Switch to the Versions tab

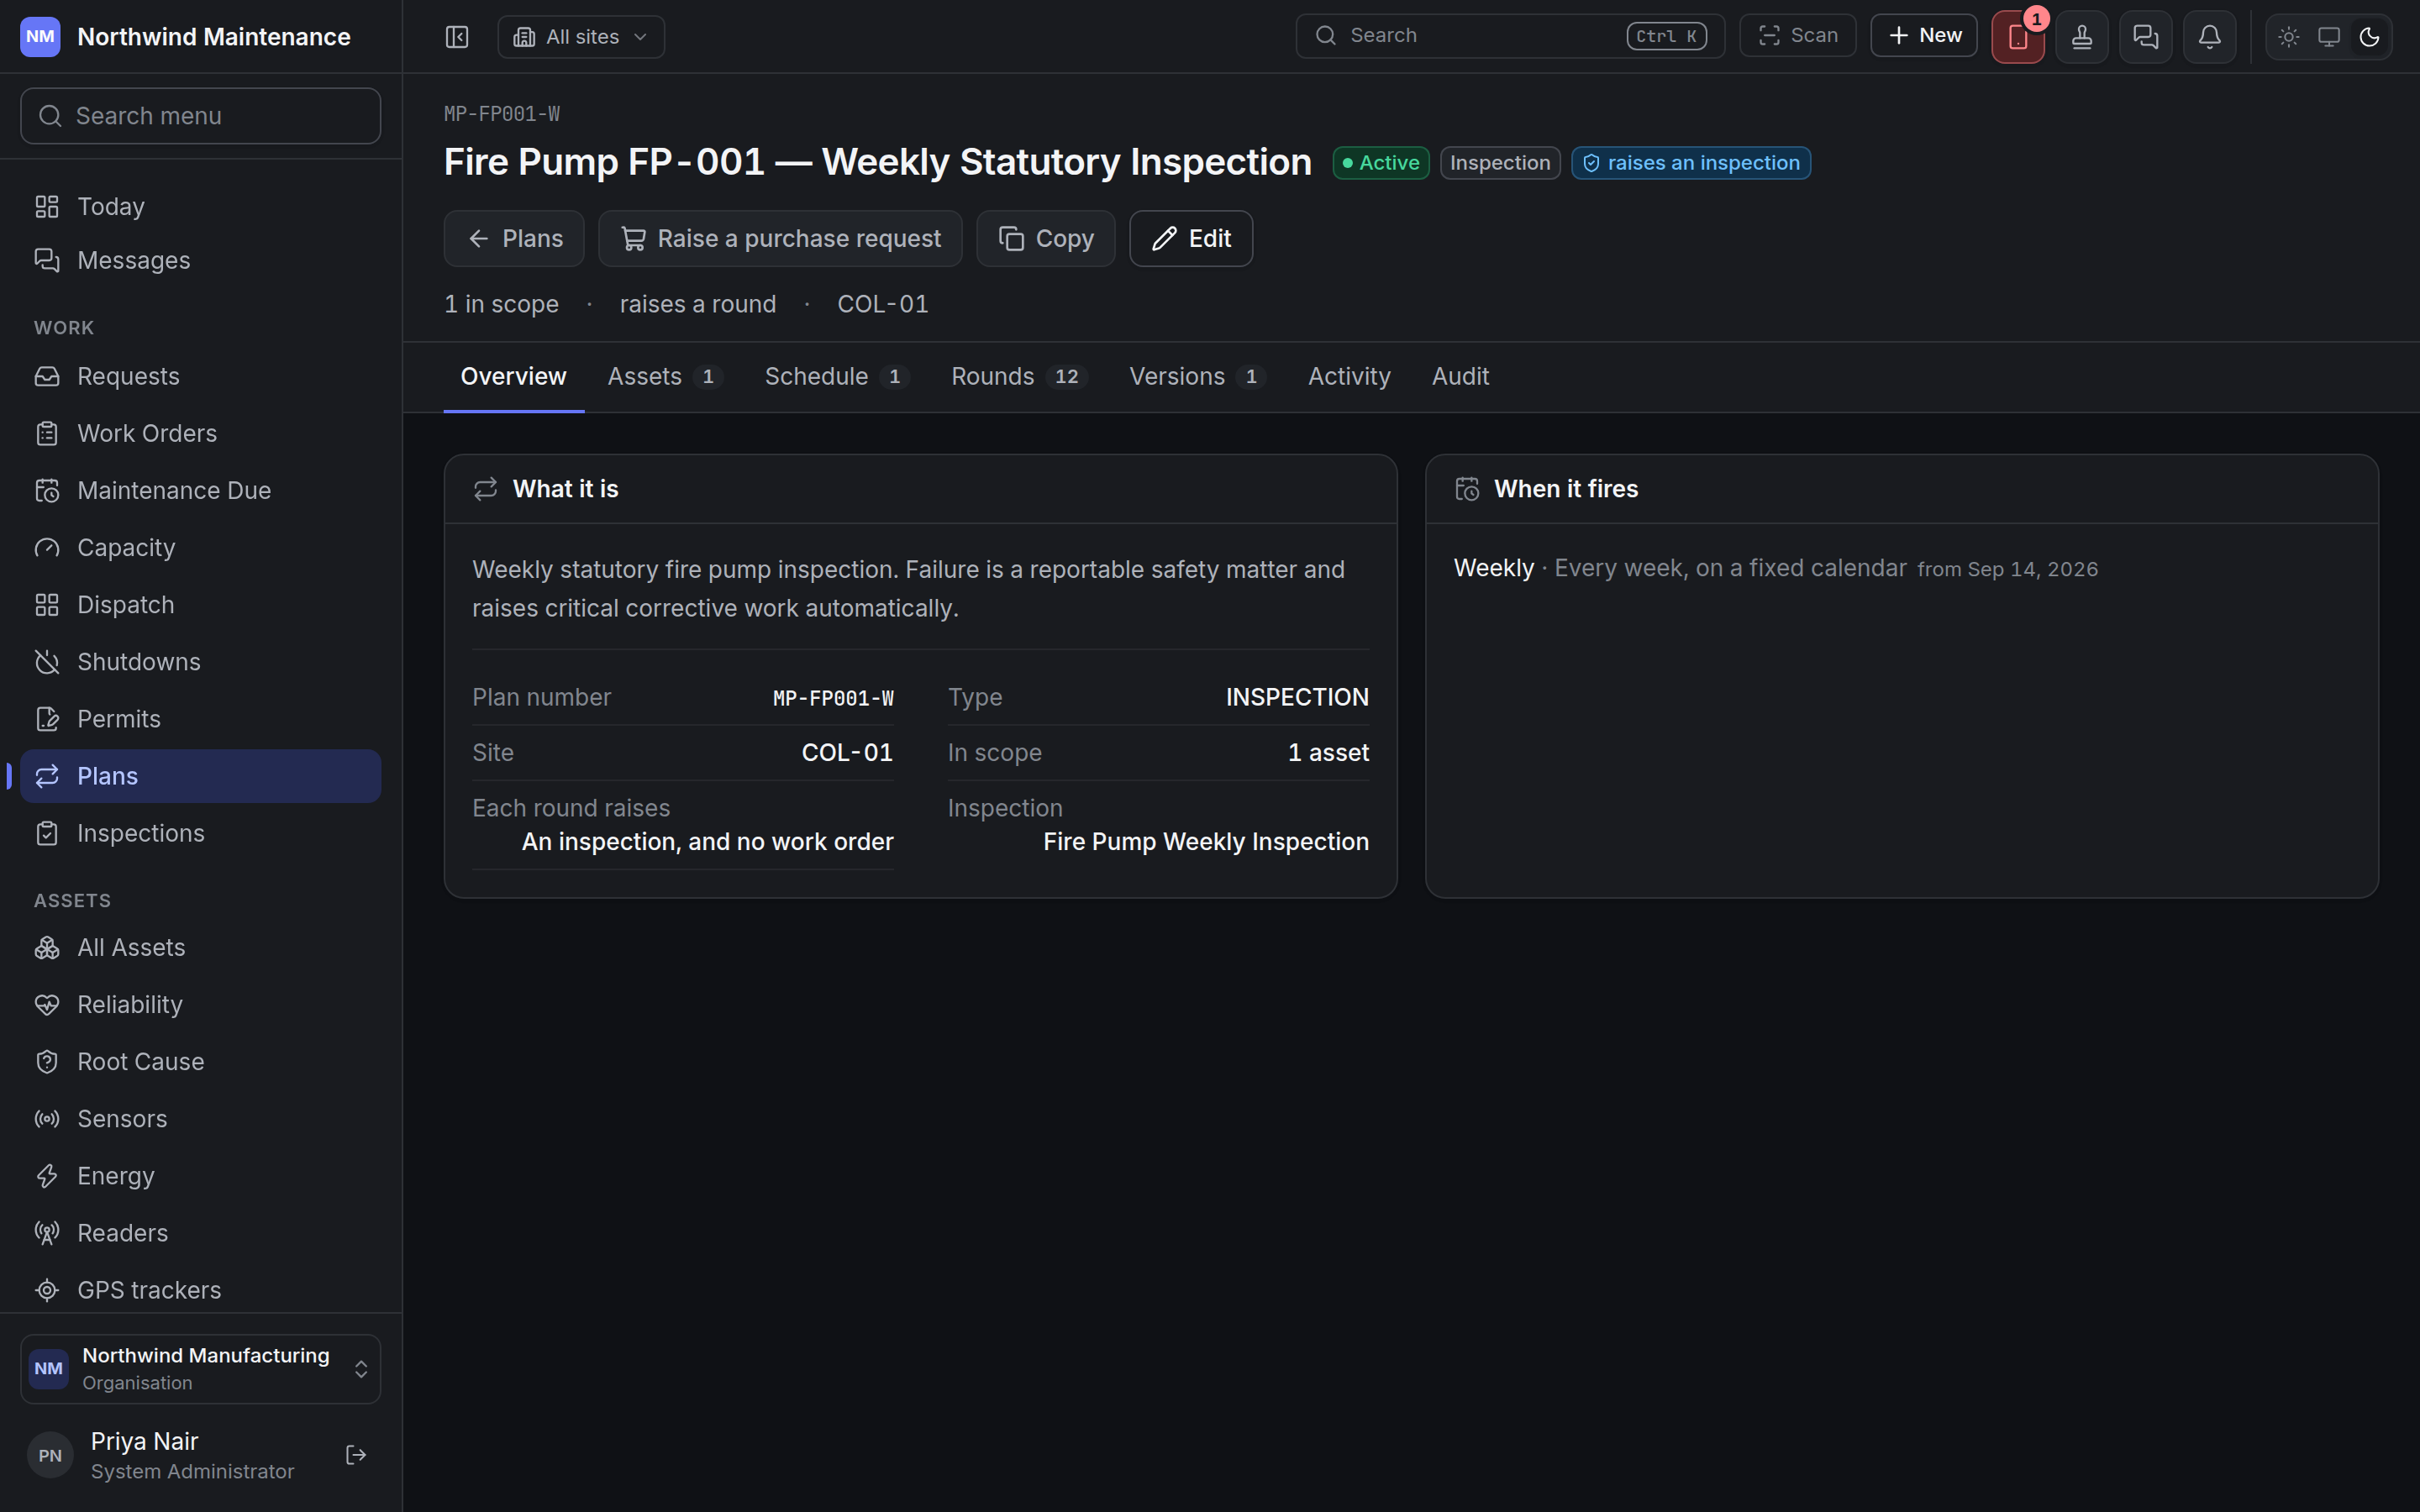(1197, 376)
